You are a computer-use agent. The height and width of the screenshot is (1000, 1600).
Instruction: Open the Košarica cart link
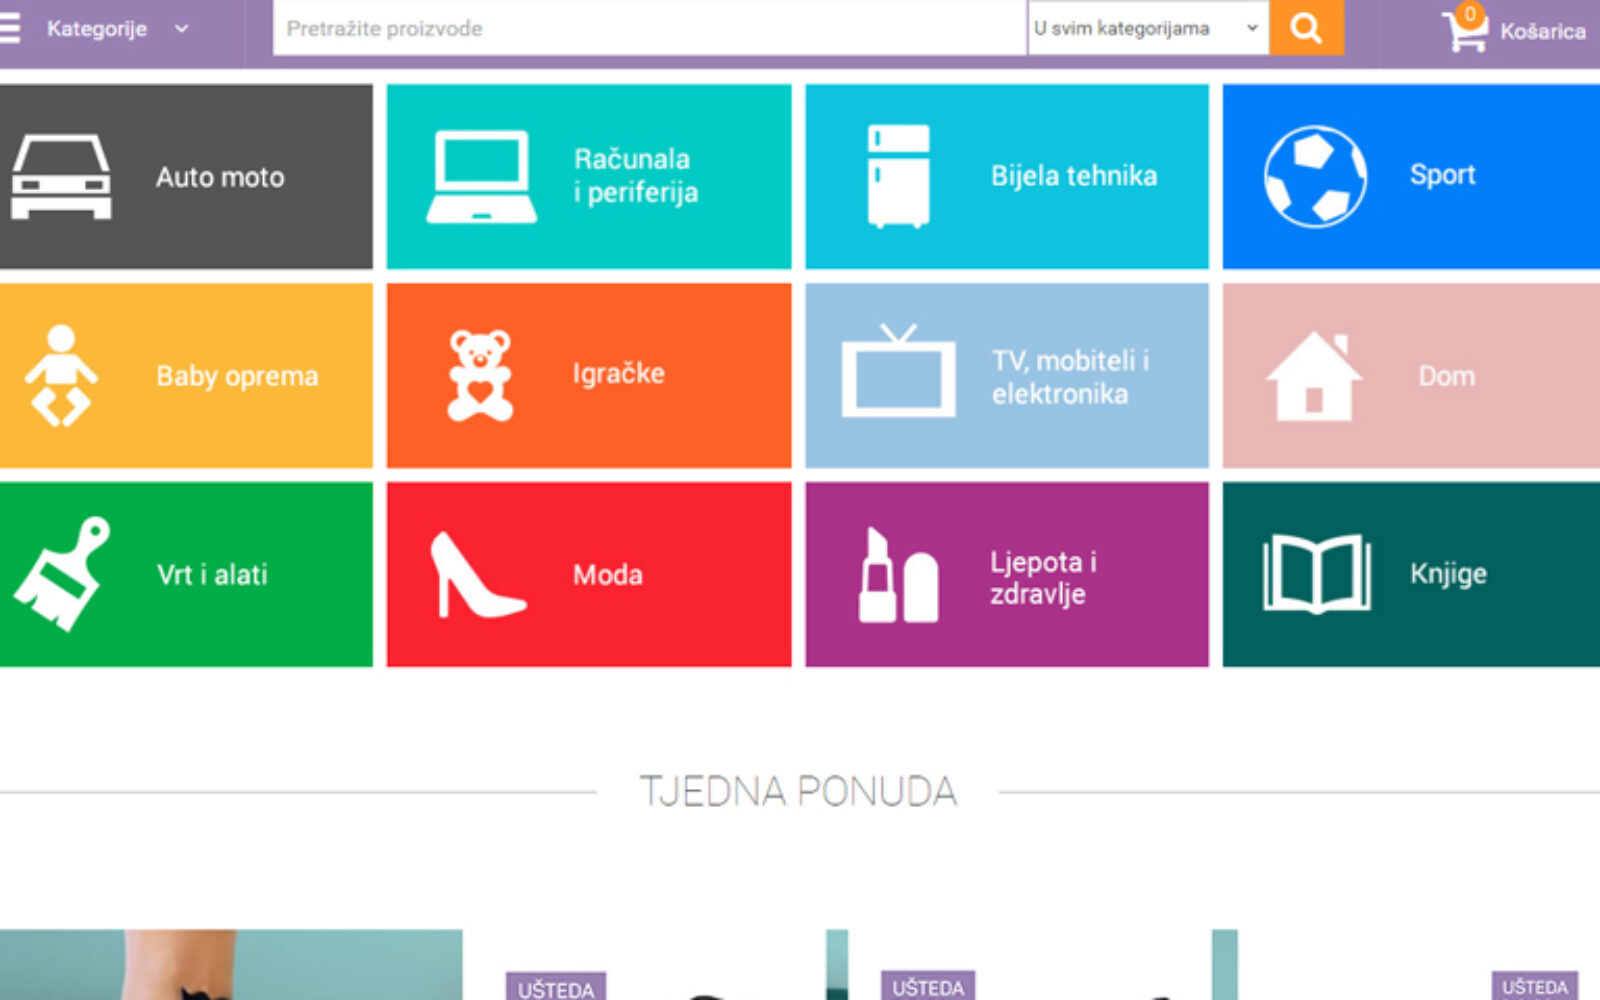1542,31
